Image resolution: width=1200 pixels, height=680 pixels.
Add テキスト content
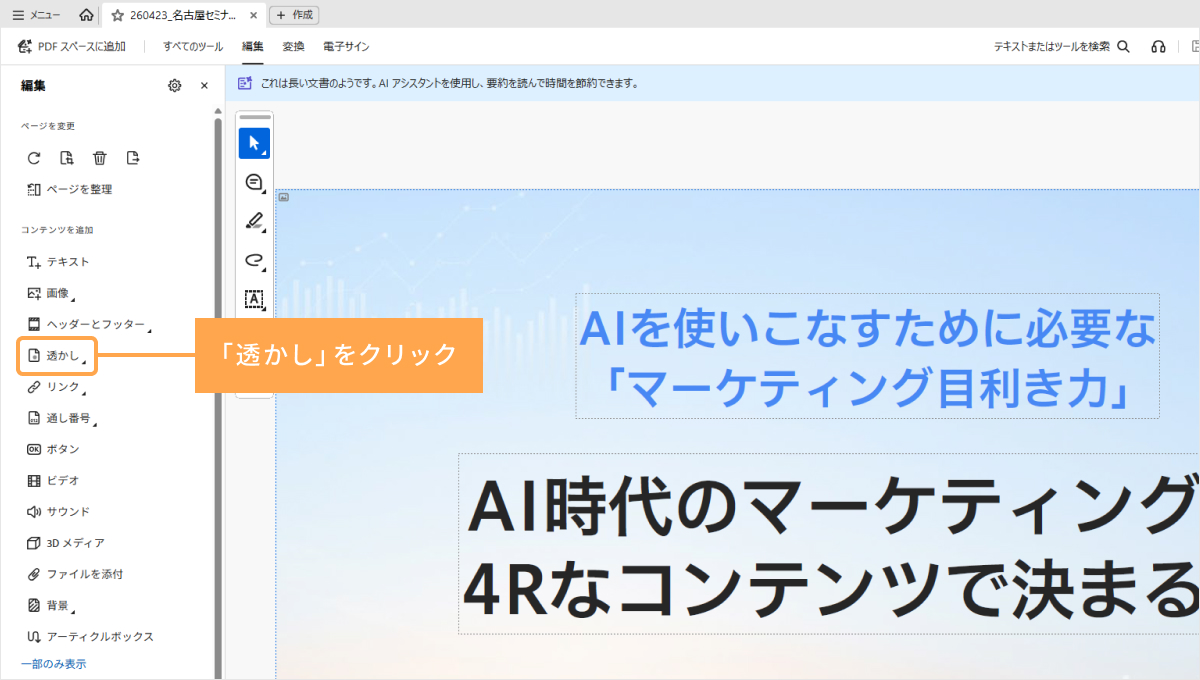click(x=58, y=262)
